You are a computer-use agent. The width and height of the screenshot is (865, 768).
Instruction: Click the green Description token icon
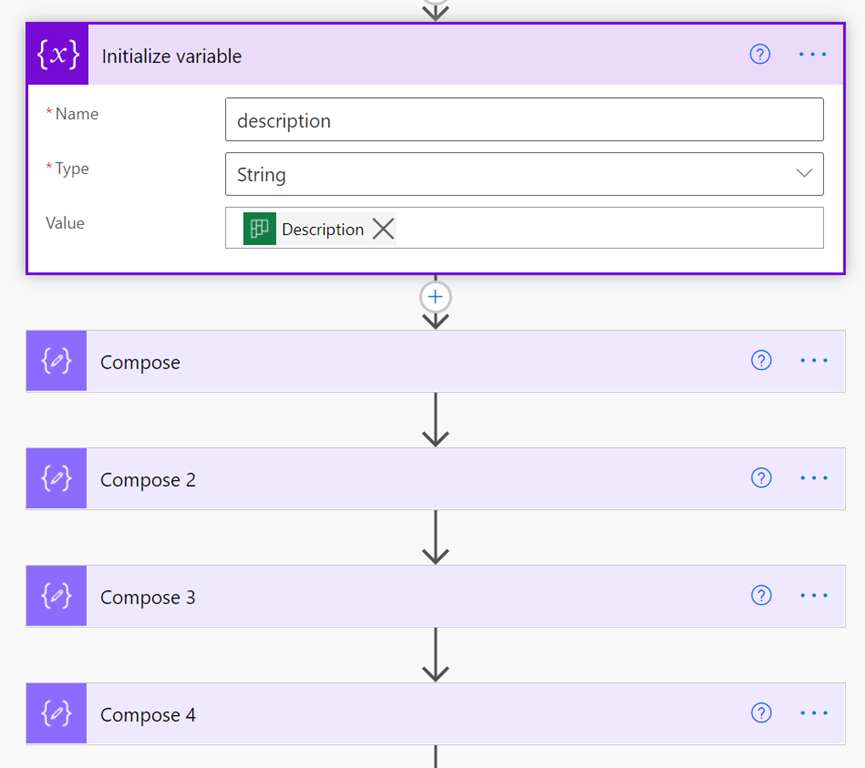click(x=260, y=229)
